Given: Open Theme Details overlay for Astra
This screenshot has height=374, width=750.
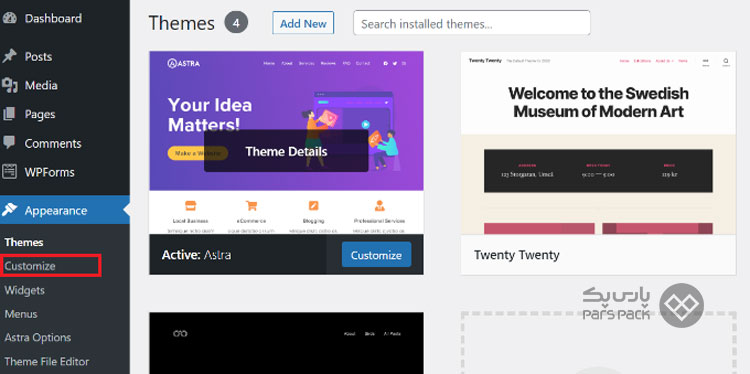Looking at the screenshot, I should coord(286,152).
